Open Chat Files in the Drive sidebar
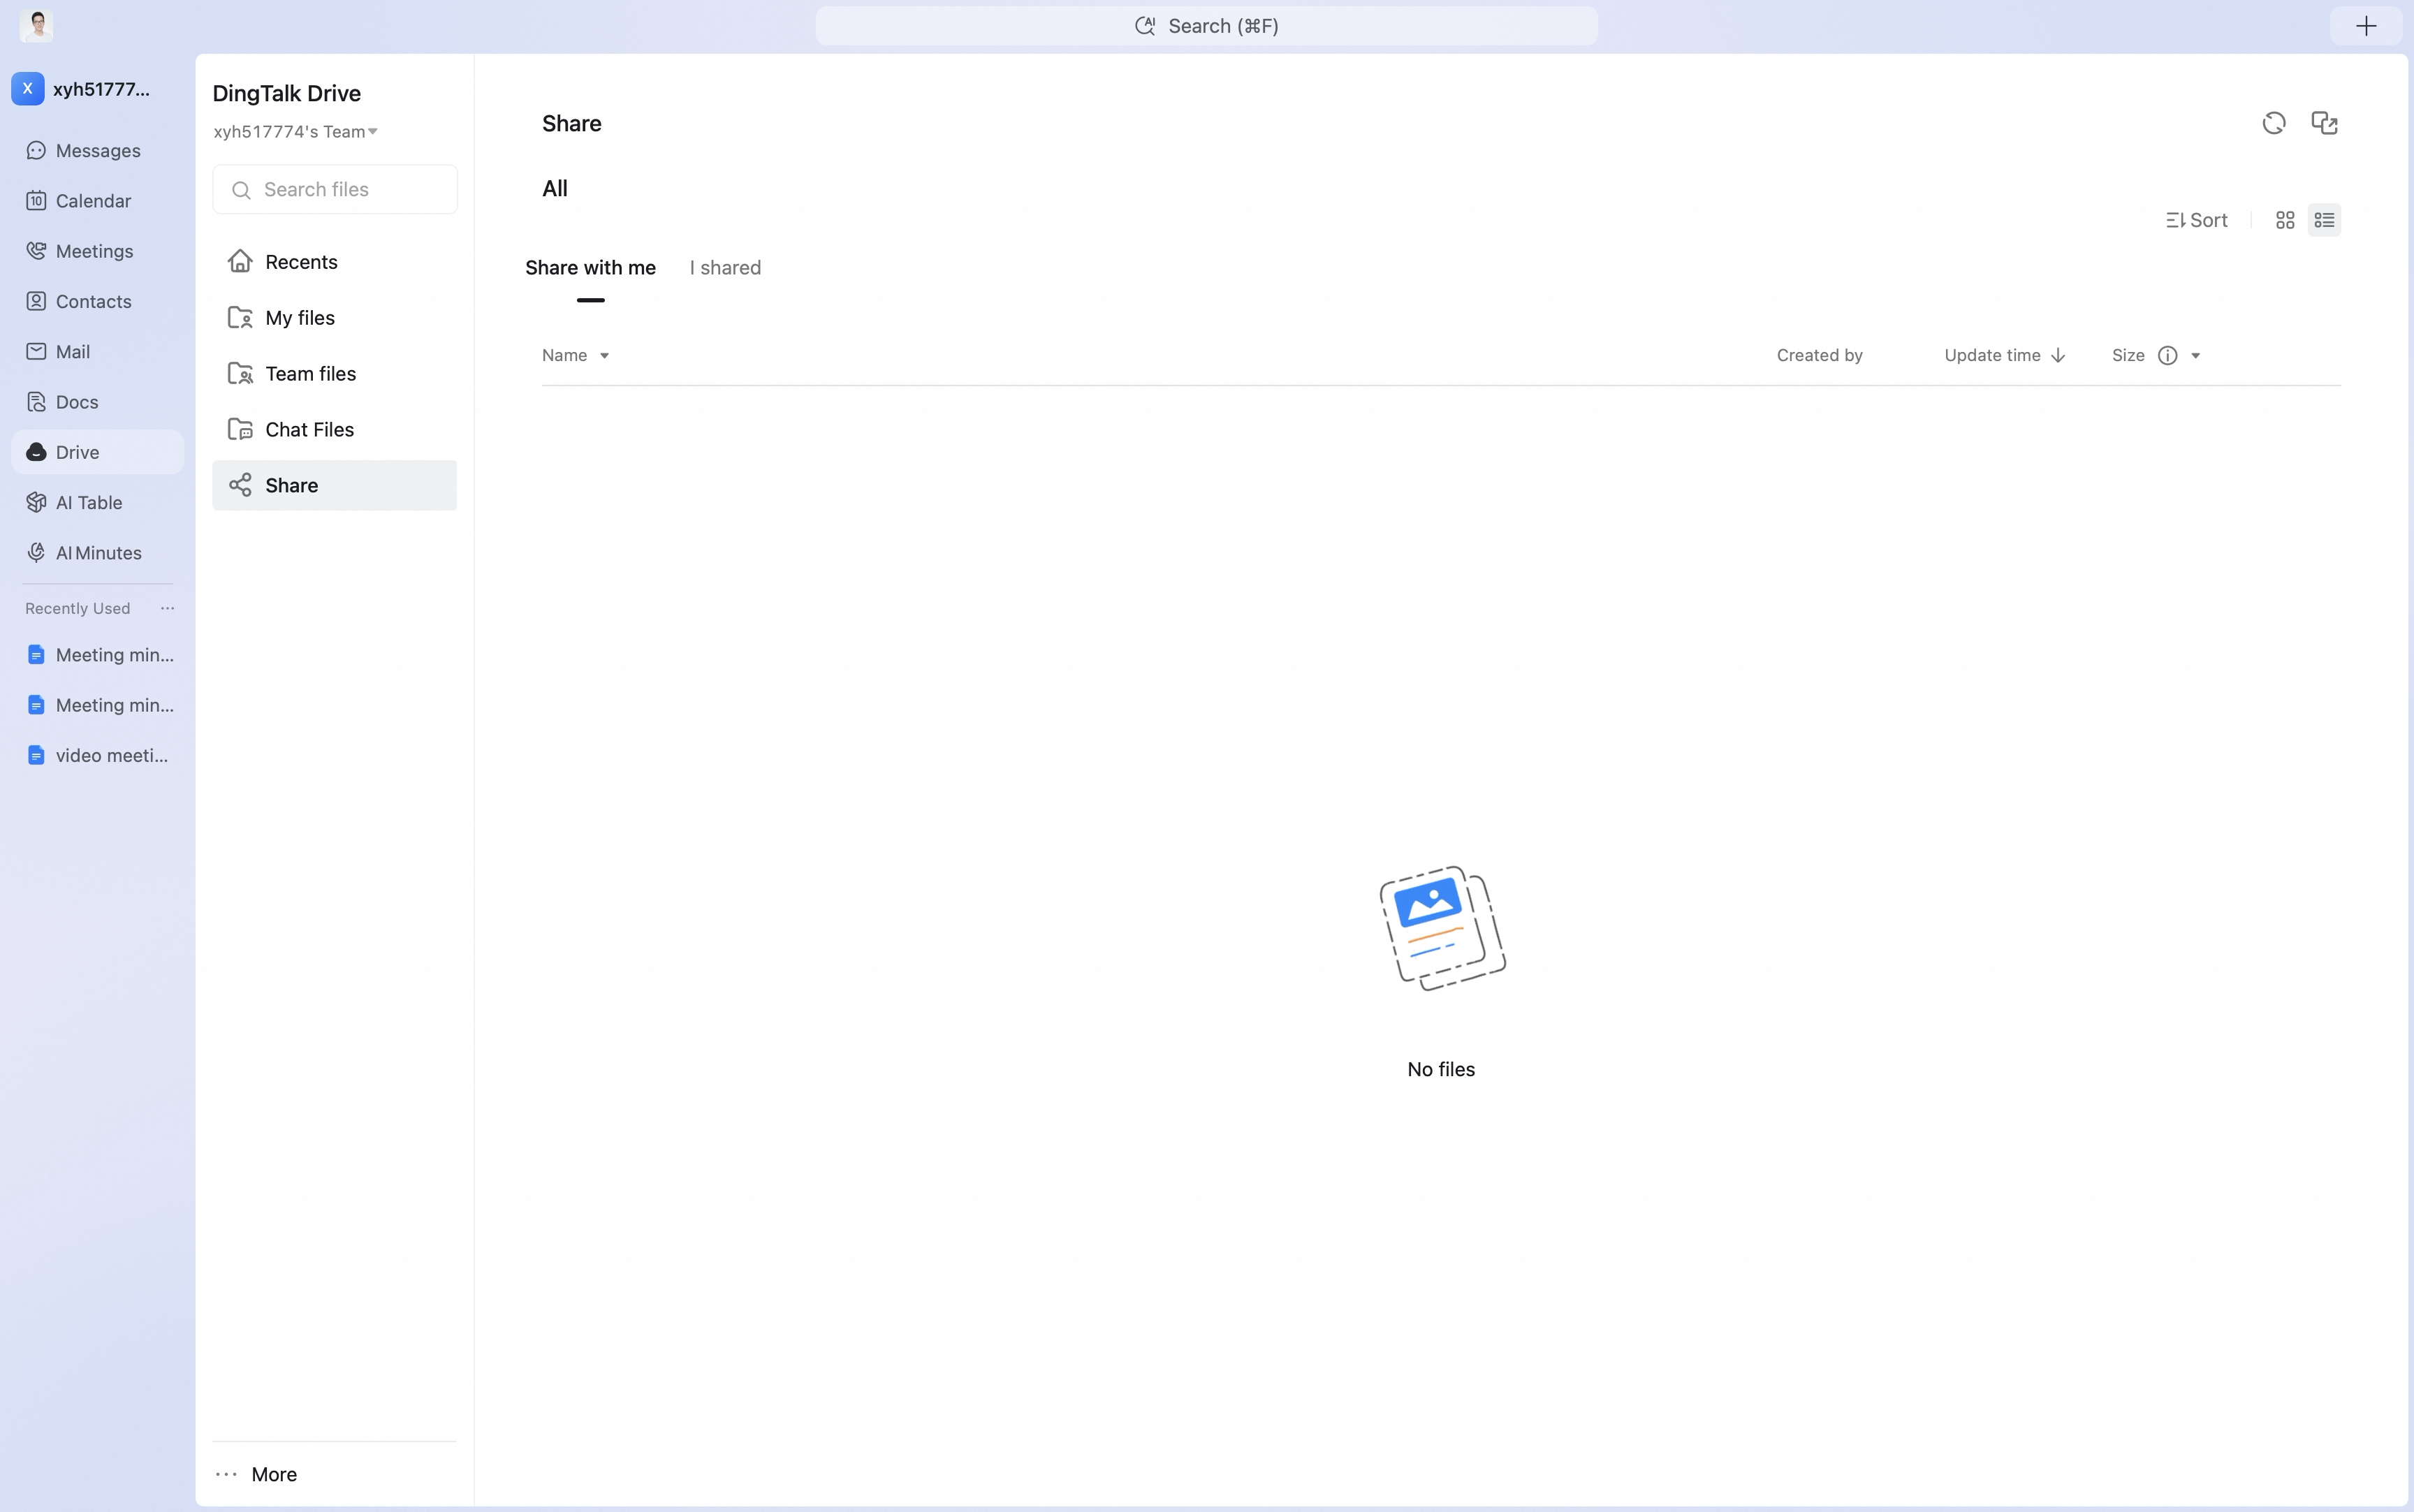The image size is (2414, 1512). click(x=334, y=430)
